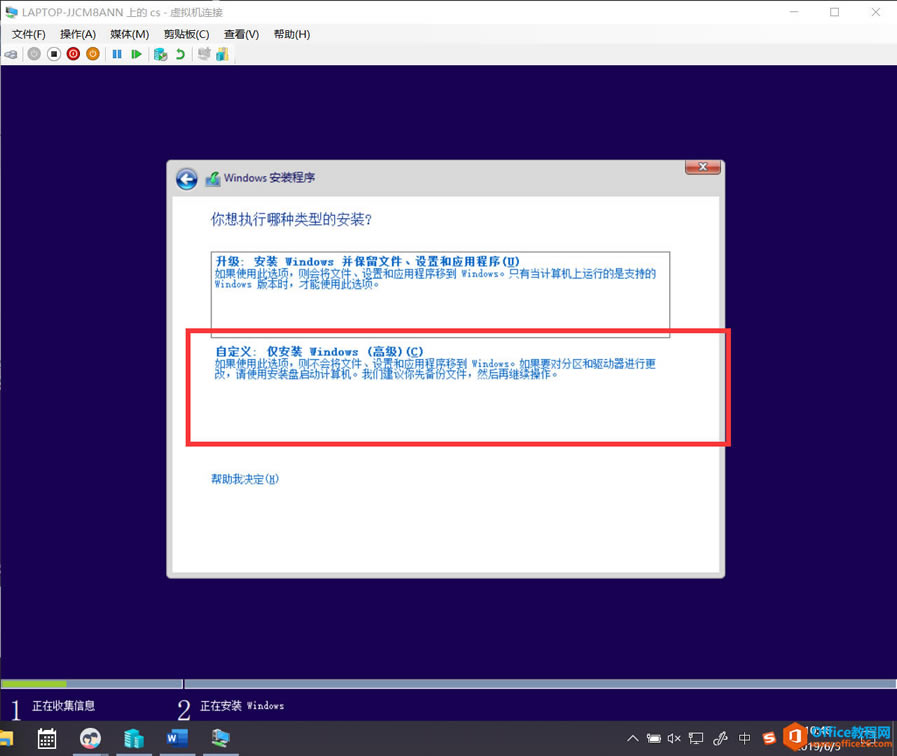Viewport: 897px width, 756px height.
Task: Click the VM connection taskbar icon
Action: (x=220, y=738)
